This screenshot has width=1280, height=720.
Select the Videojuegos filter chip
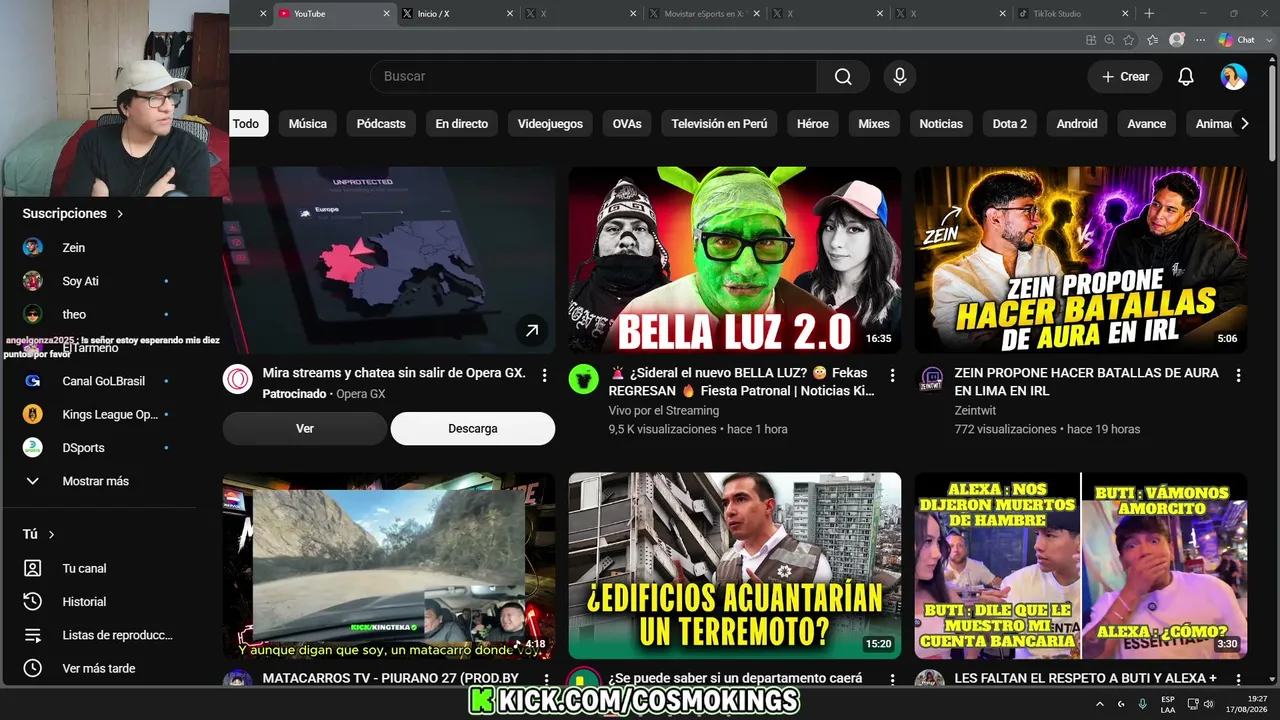tap(550, 124)
